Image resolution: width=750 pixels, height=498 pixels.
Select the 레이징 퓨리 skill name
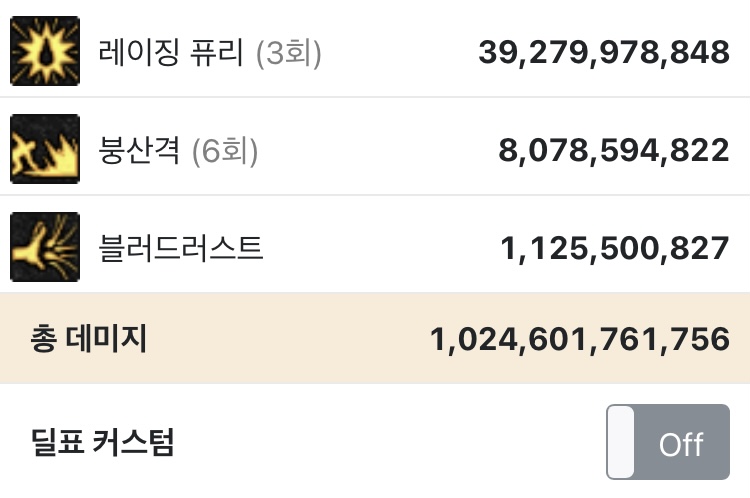coord(171,52)
